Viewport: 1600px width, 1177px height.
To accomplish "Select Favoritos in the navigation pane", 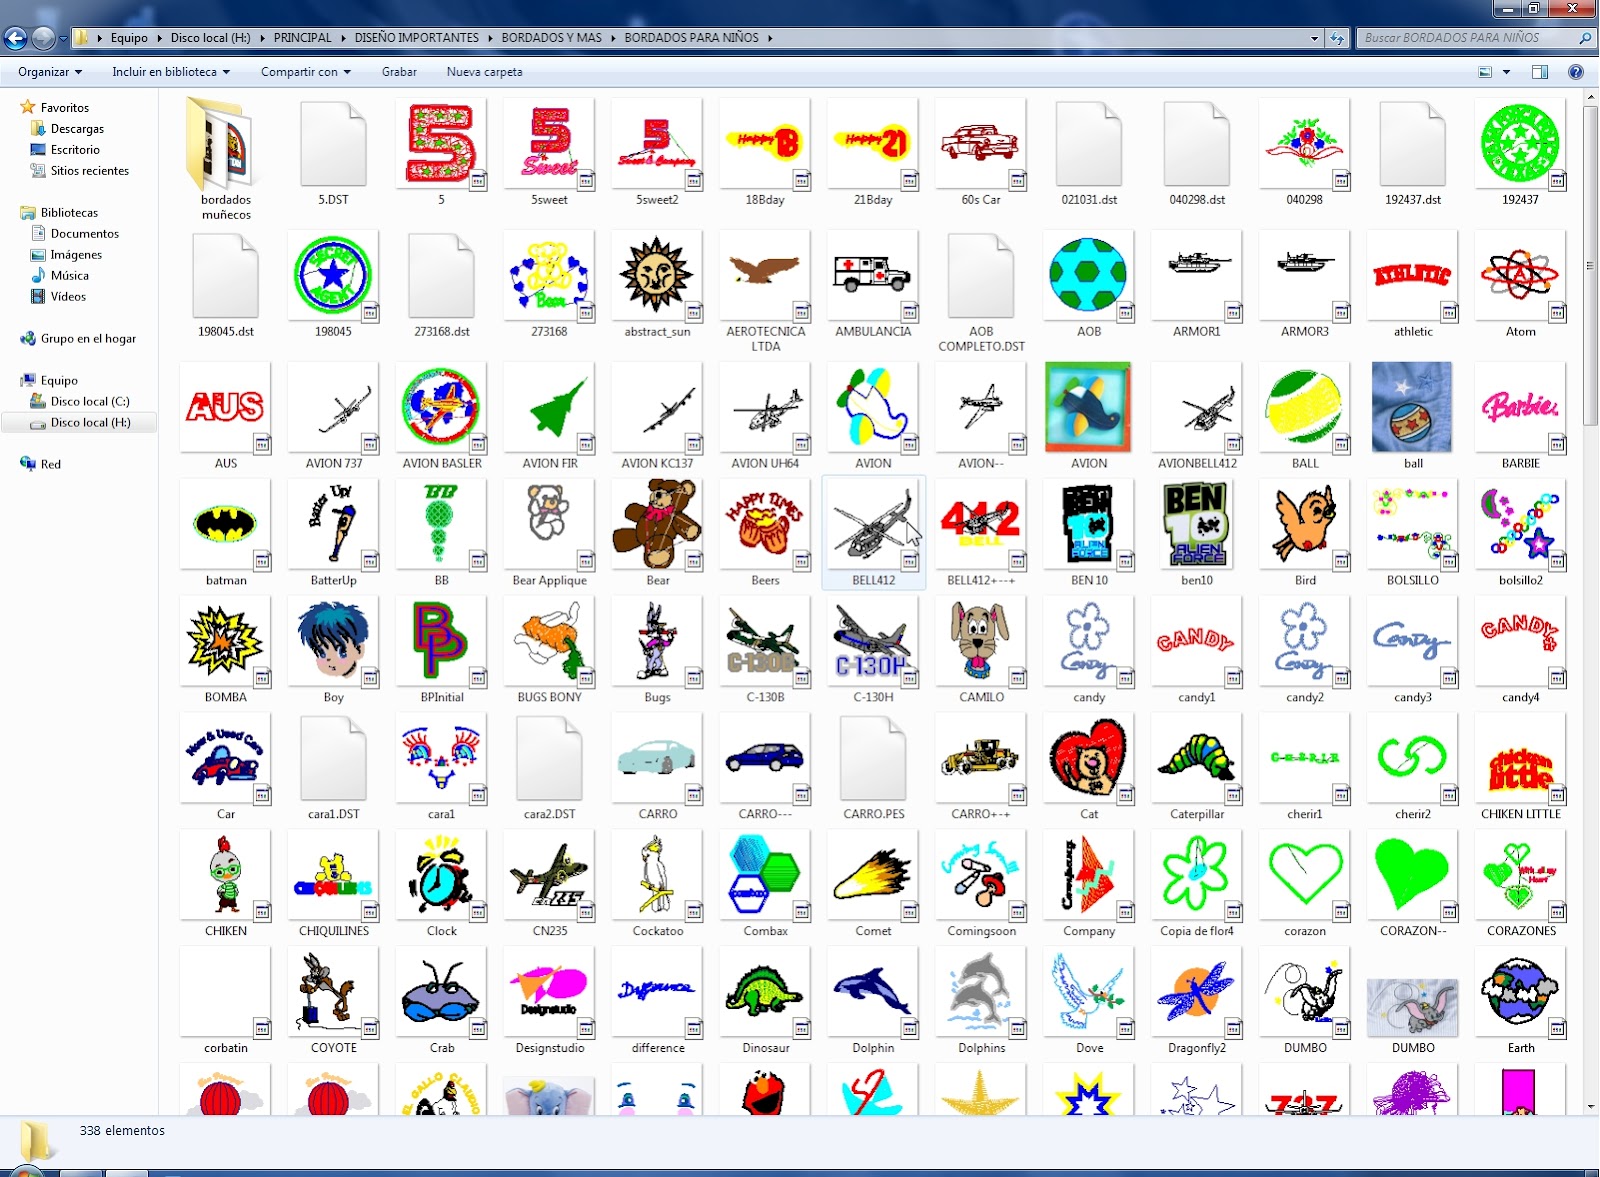I will click(65, 108).
